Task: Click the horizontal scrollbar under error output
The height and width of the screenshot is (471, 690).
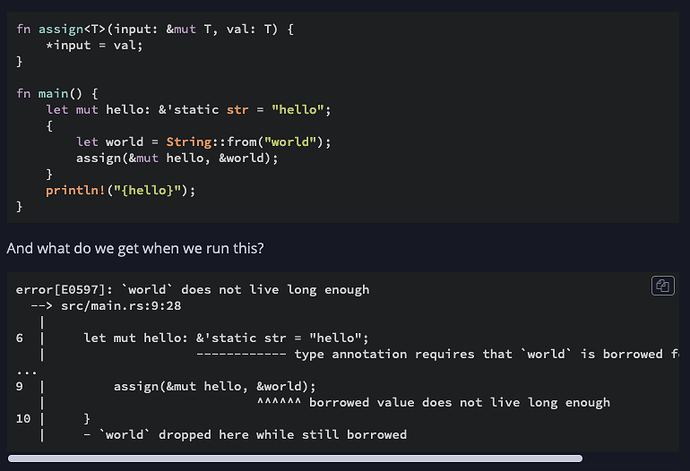Action: pyautogui.click(x=295, y=458)
